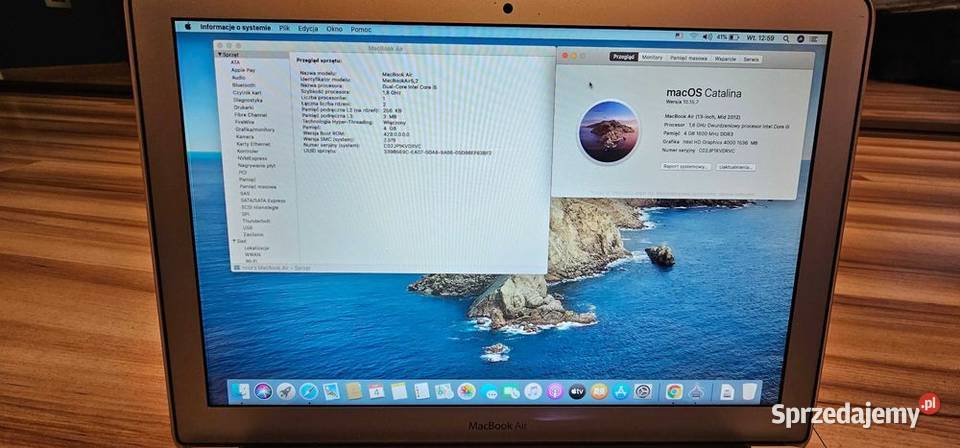Collapse the Sprzęt section triangle

[220, 54]
